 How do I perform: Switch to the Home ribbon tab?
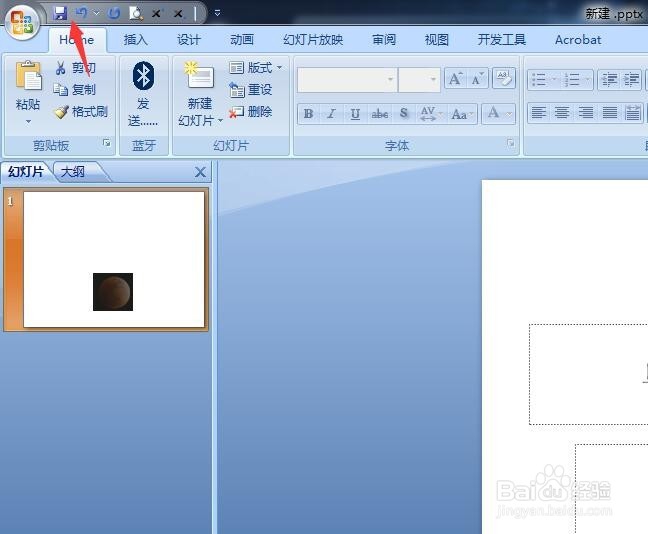click(77, 40)
